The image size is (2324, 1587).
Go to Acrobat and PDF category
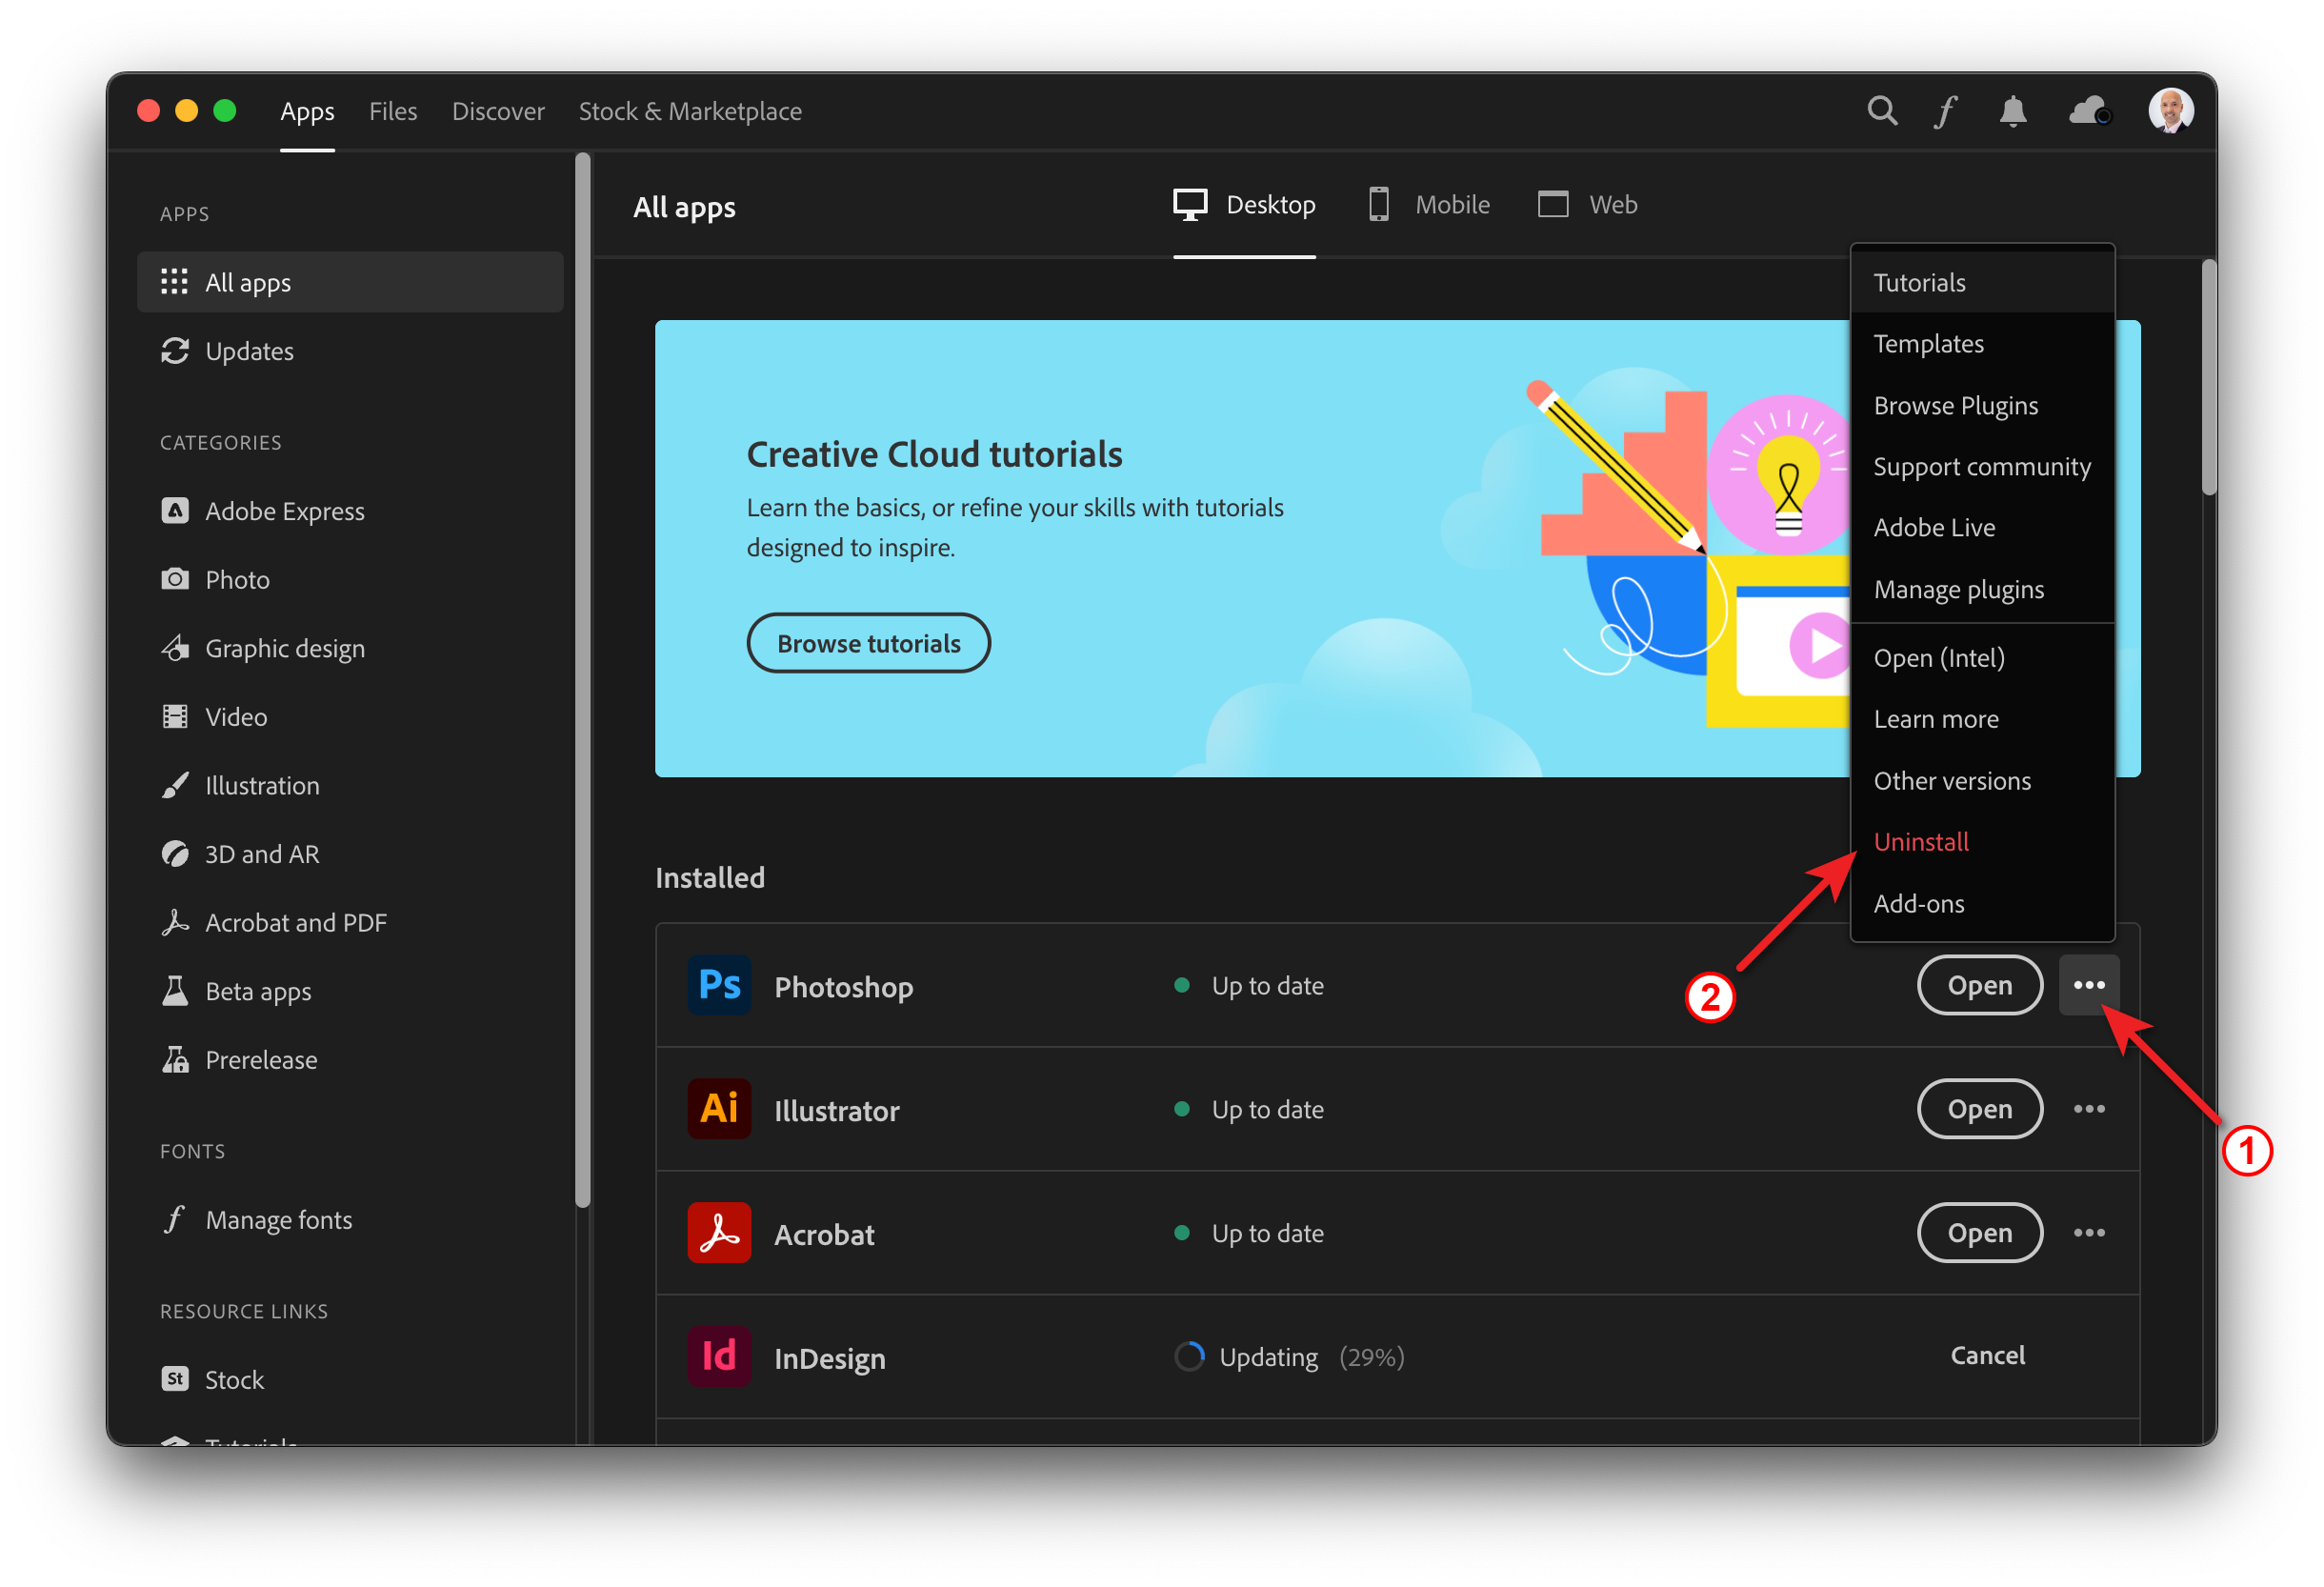[x=350, y=923]
